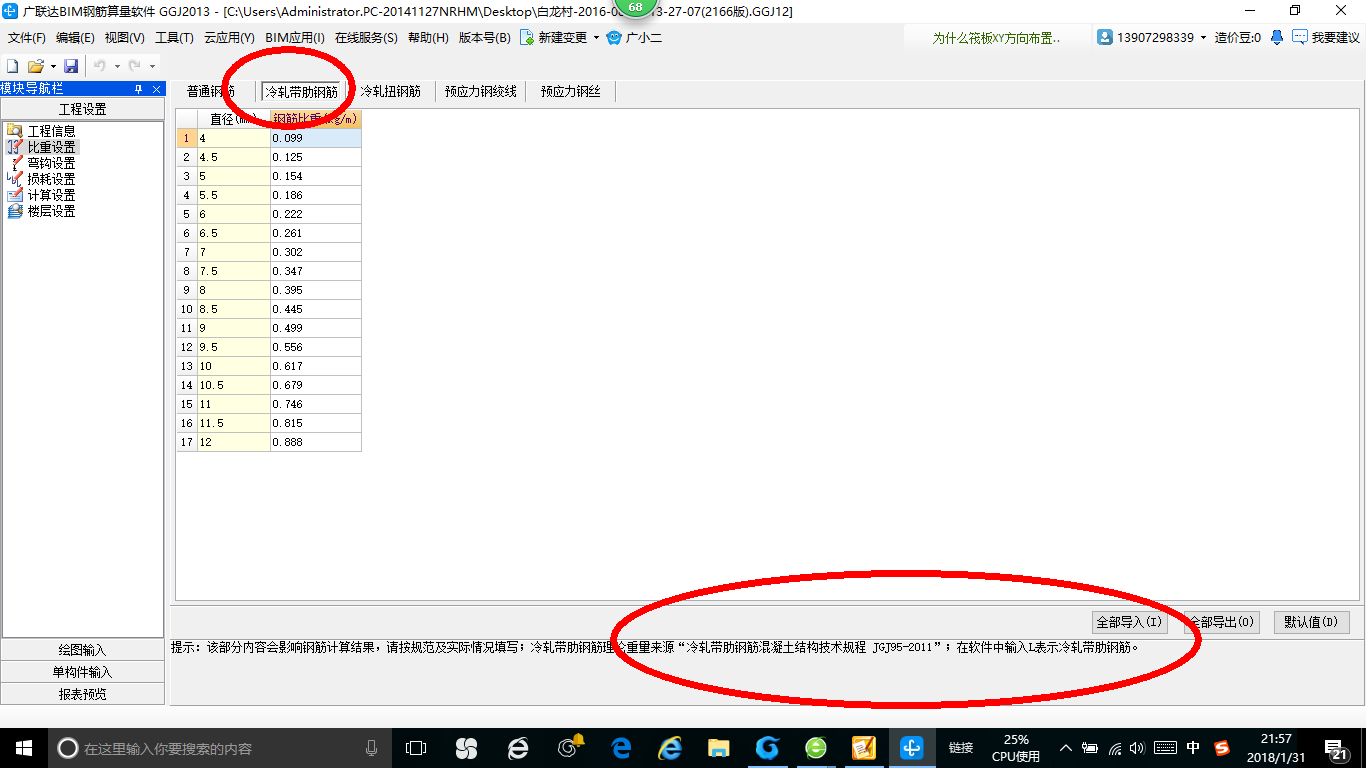Open Microsoft Edge from the taskbar

pyautogui.click(x=621, y=748)
